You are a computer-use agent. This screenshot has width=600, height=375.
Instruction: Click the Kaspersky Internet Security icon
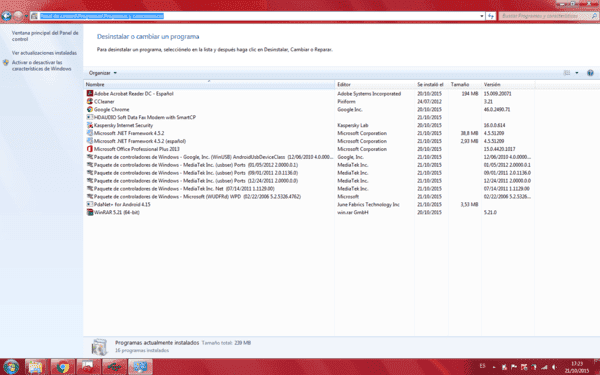tap(90, 125)
